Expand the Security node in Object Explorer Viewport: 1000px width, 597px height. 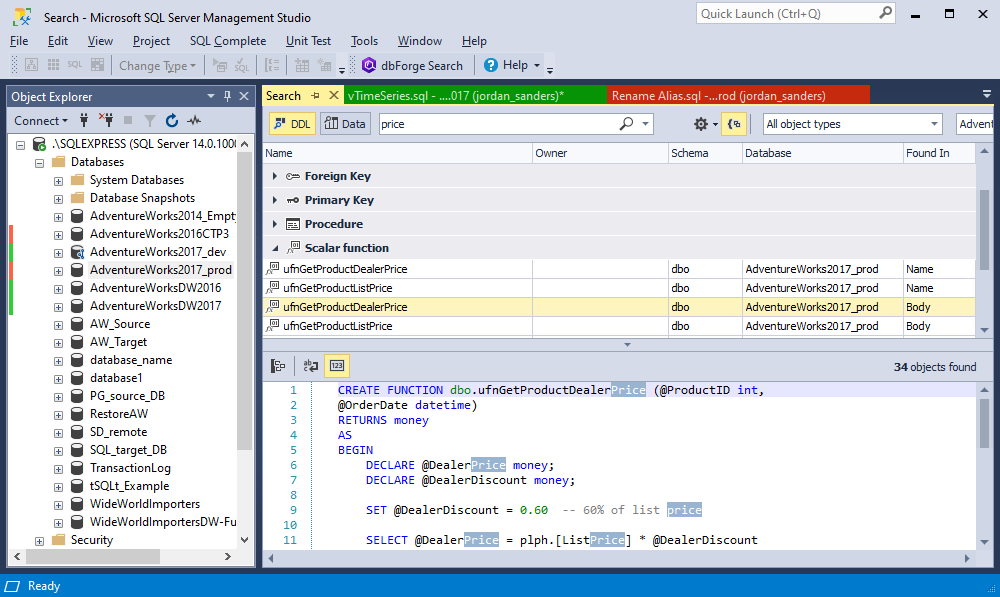40,540
